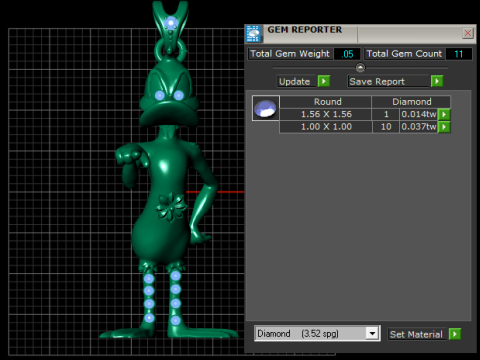Click the Total Gem Weight label
The height and width of the screenshot is (360, 480).
[x=290, y=54]
